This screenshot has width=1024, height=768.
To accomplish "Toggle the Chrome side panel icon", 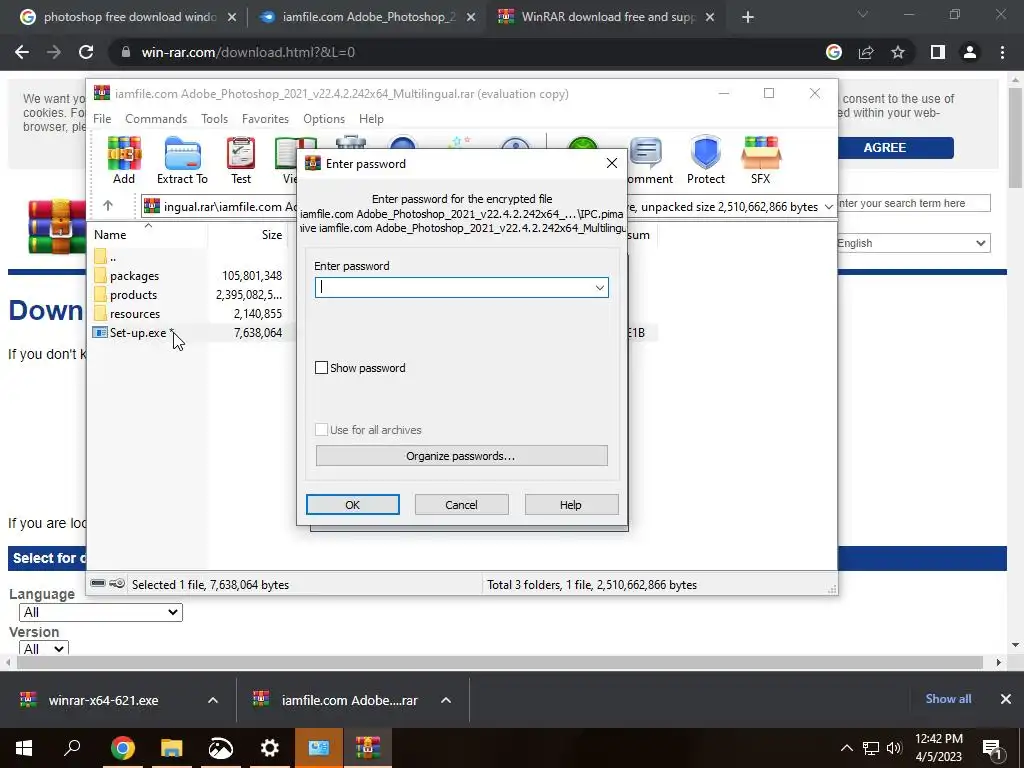I will pyautogui.click(x=938, y=52).
